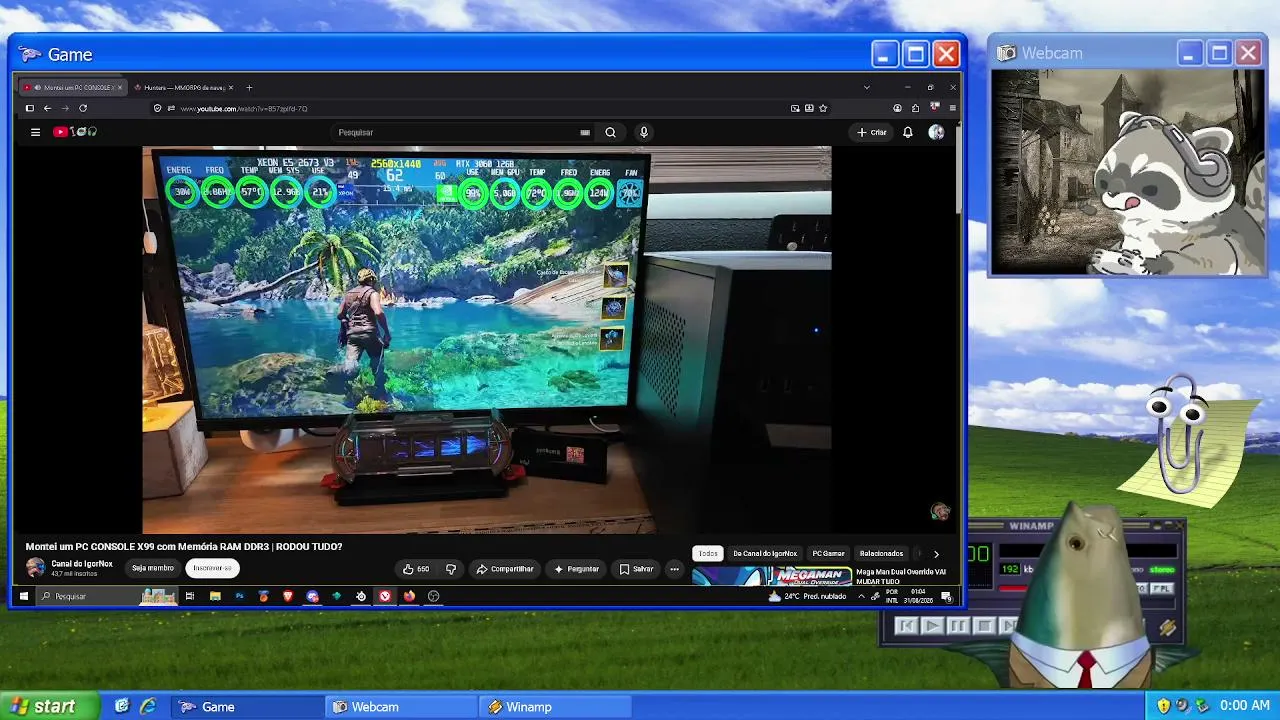Open Internet Explorer from quick launch
Screen dimensions: 1280x720
pyautogui.click(x=148, y=706)
